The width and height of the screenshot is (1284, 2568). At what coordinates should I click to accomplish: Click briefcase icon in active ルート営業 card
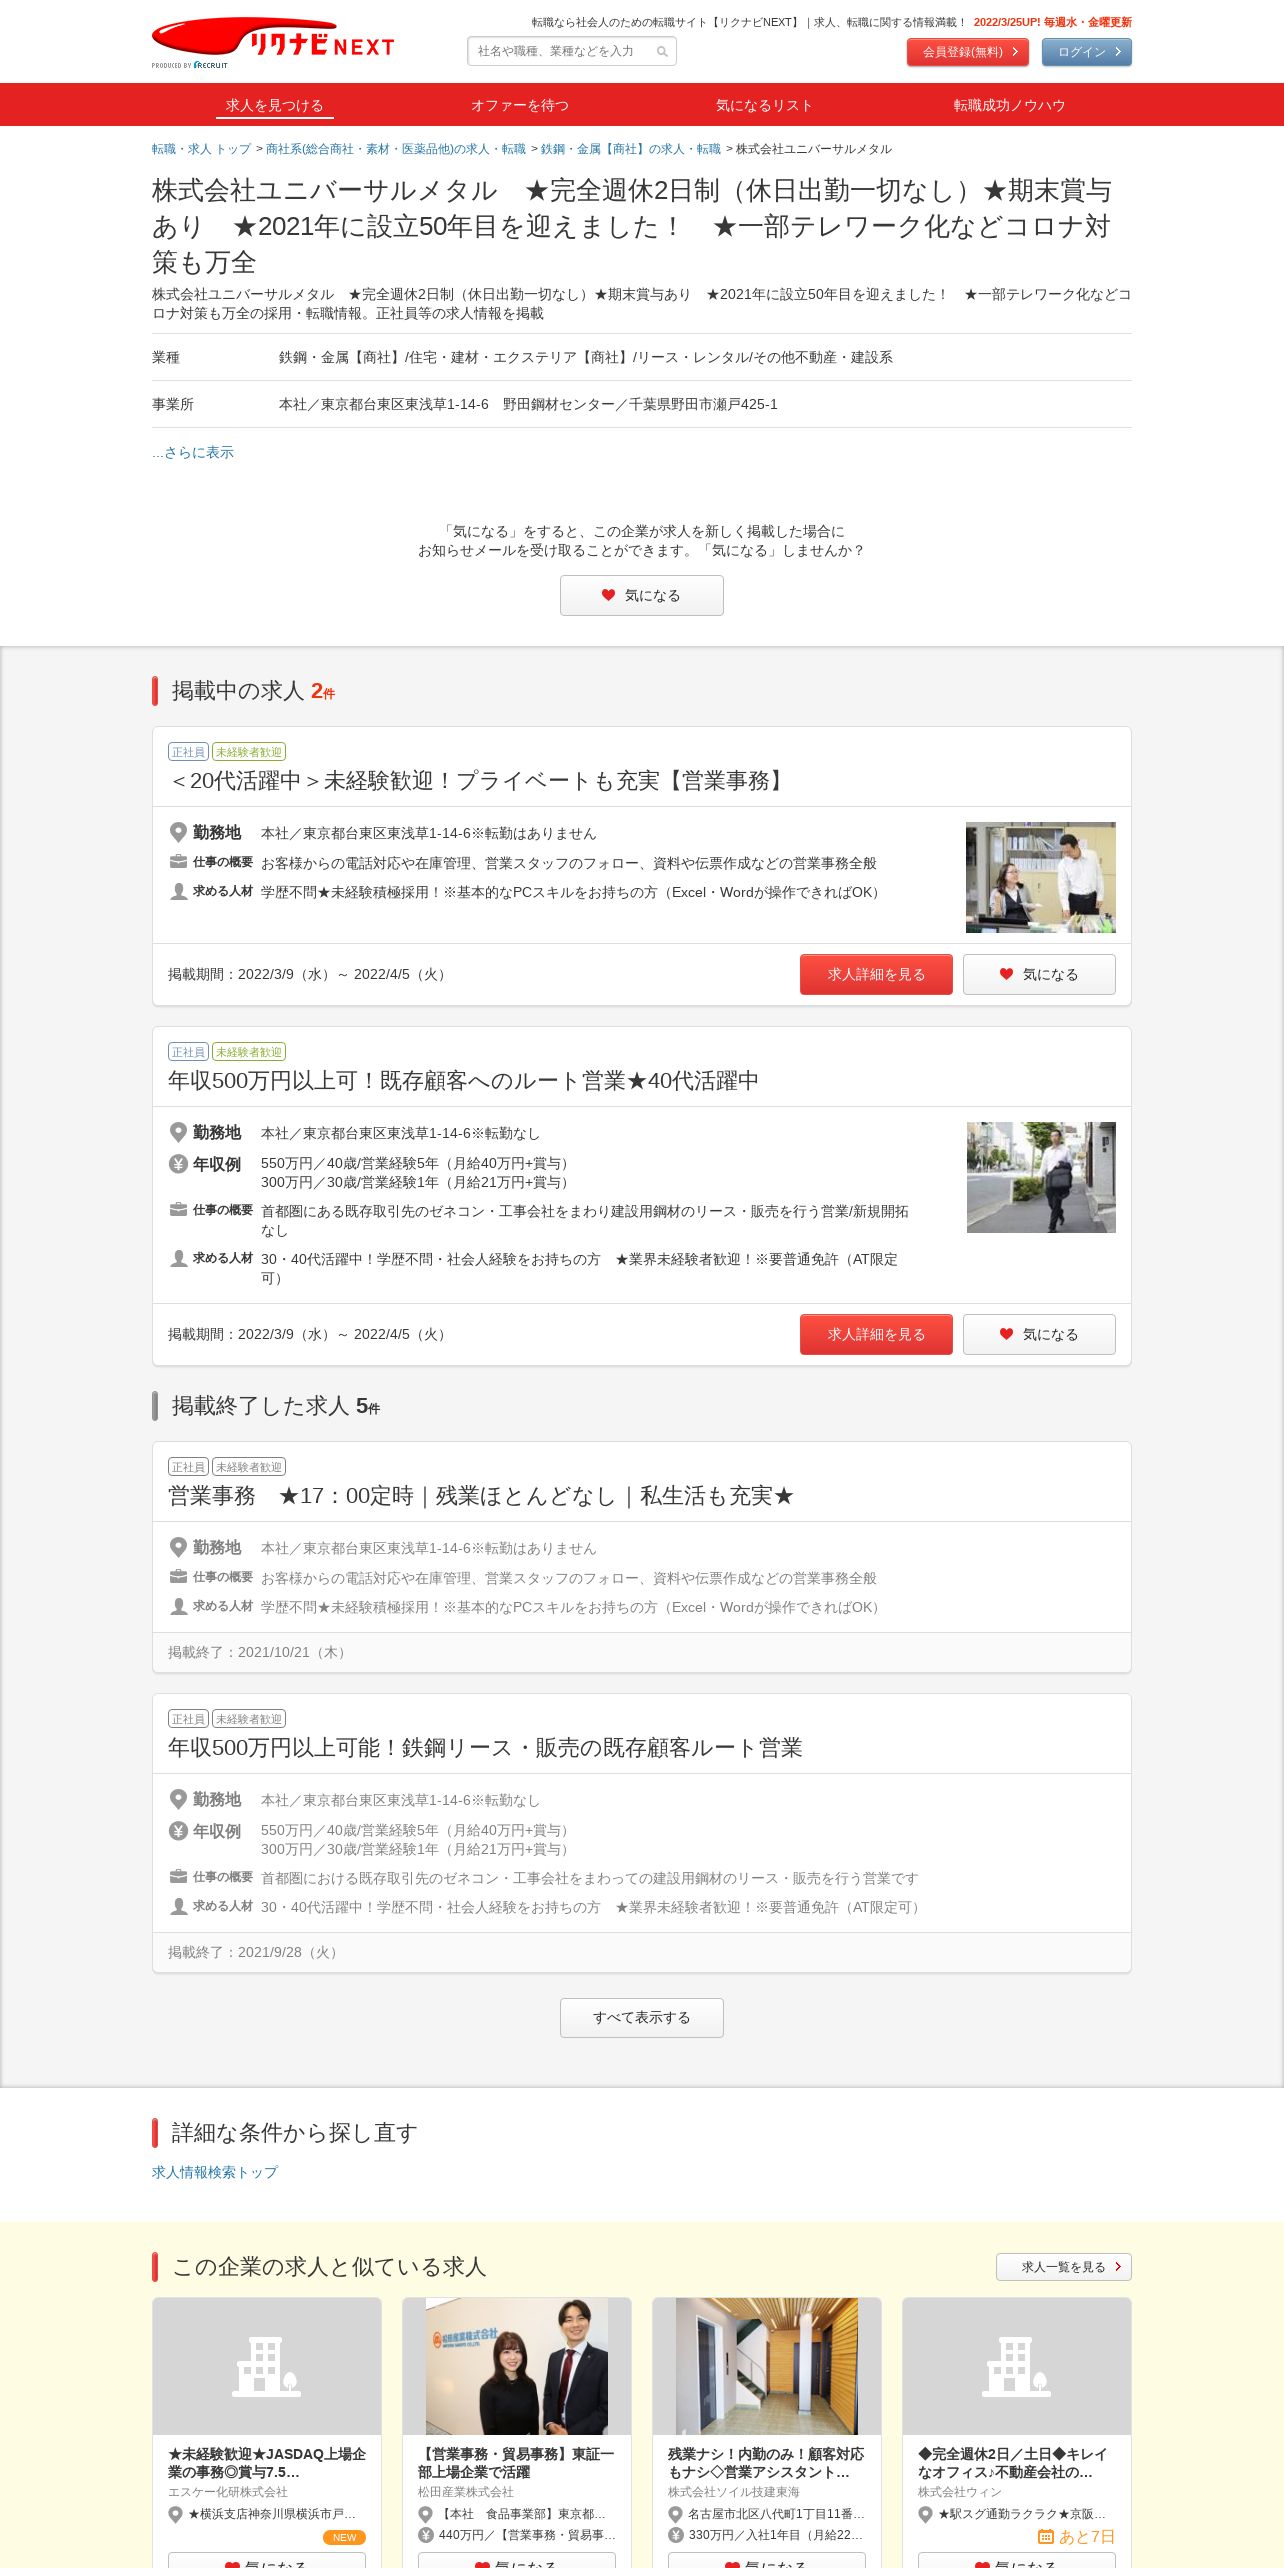coord(178,1210)
